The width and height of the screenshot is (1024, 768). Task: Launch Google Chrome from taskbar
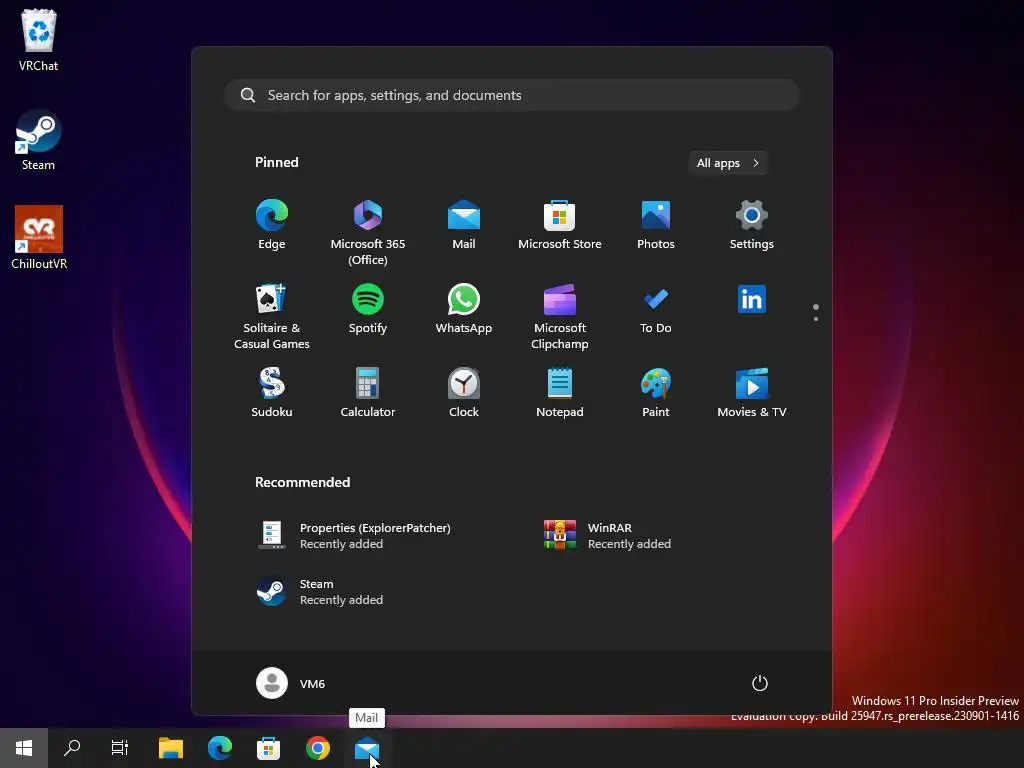click(318, 748)
